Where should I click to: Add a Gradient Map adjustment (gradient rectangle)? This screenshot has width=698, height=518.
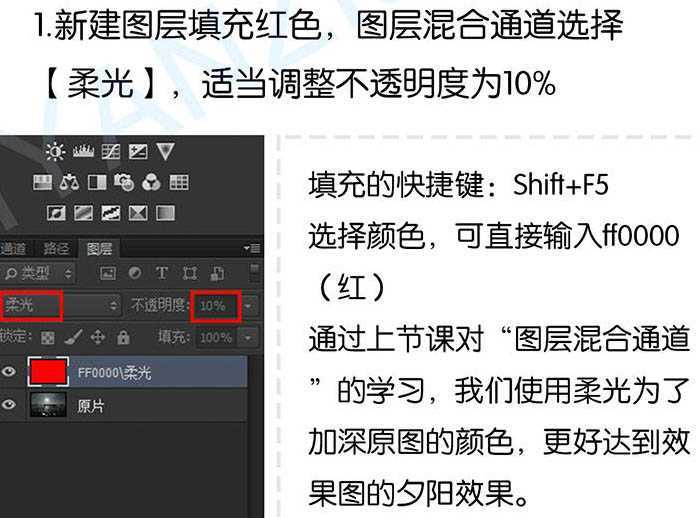click(165, 213)
